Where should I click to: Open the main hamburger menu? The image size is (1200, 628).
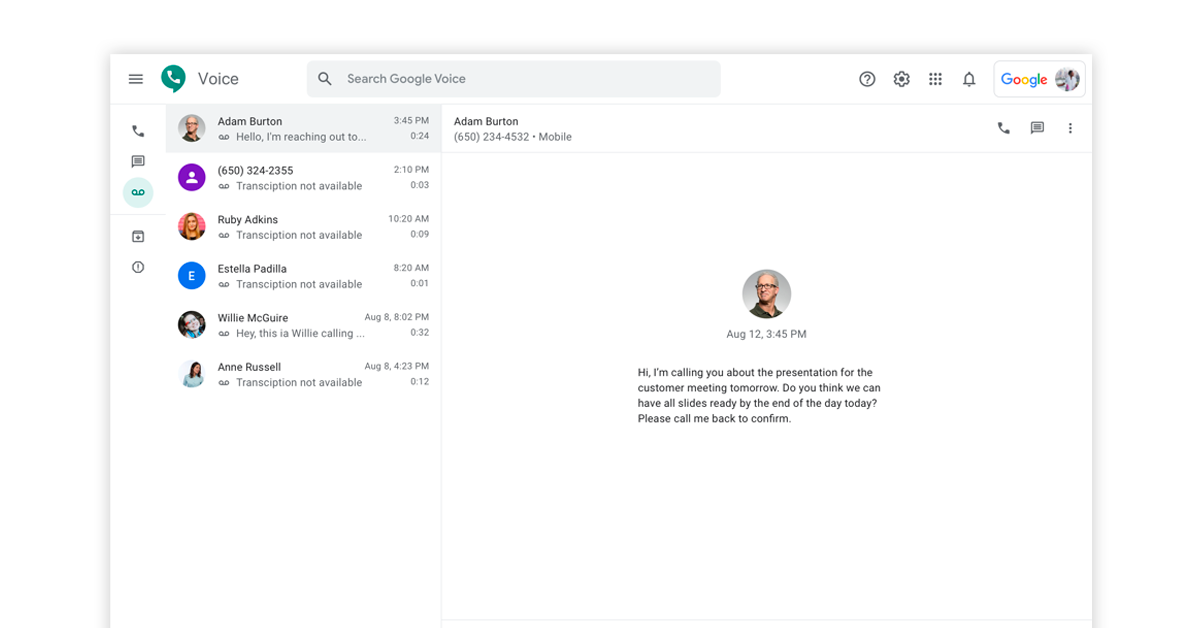pyautogui.click(x=136, y=79)
